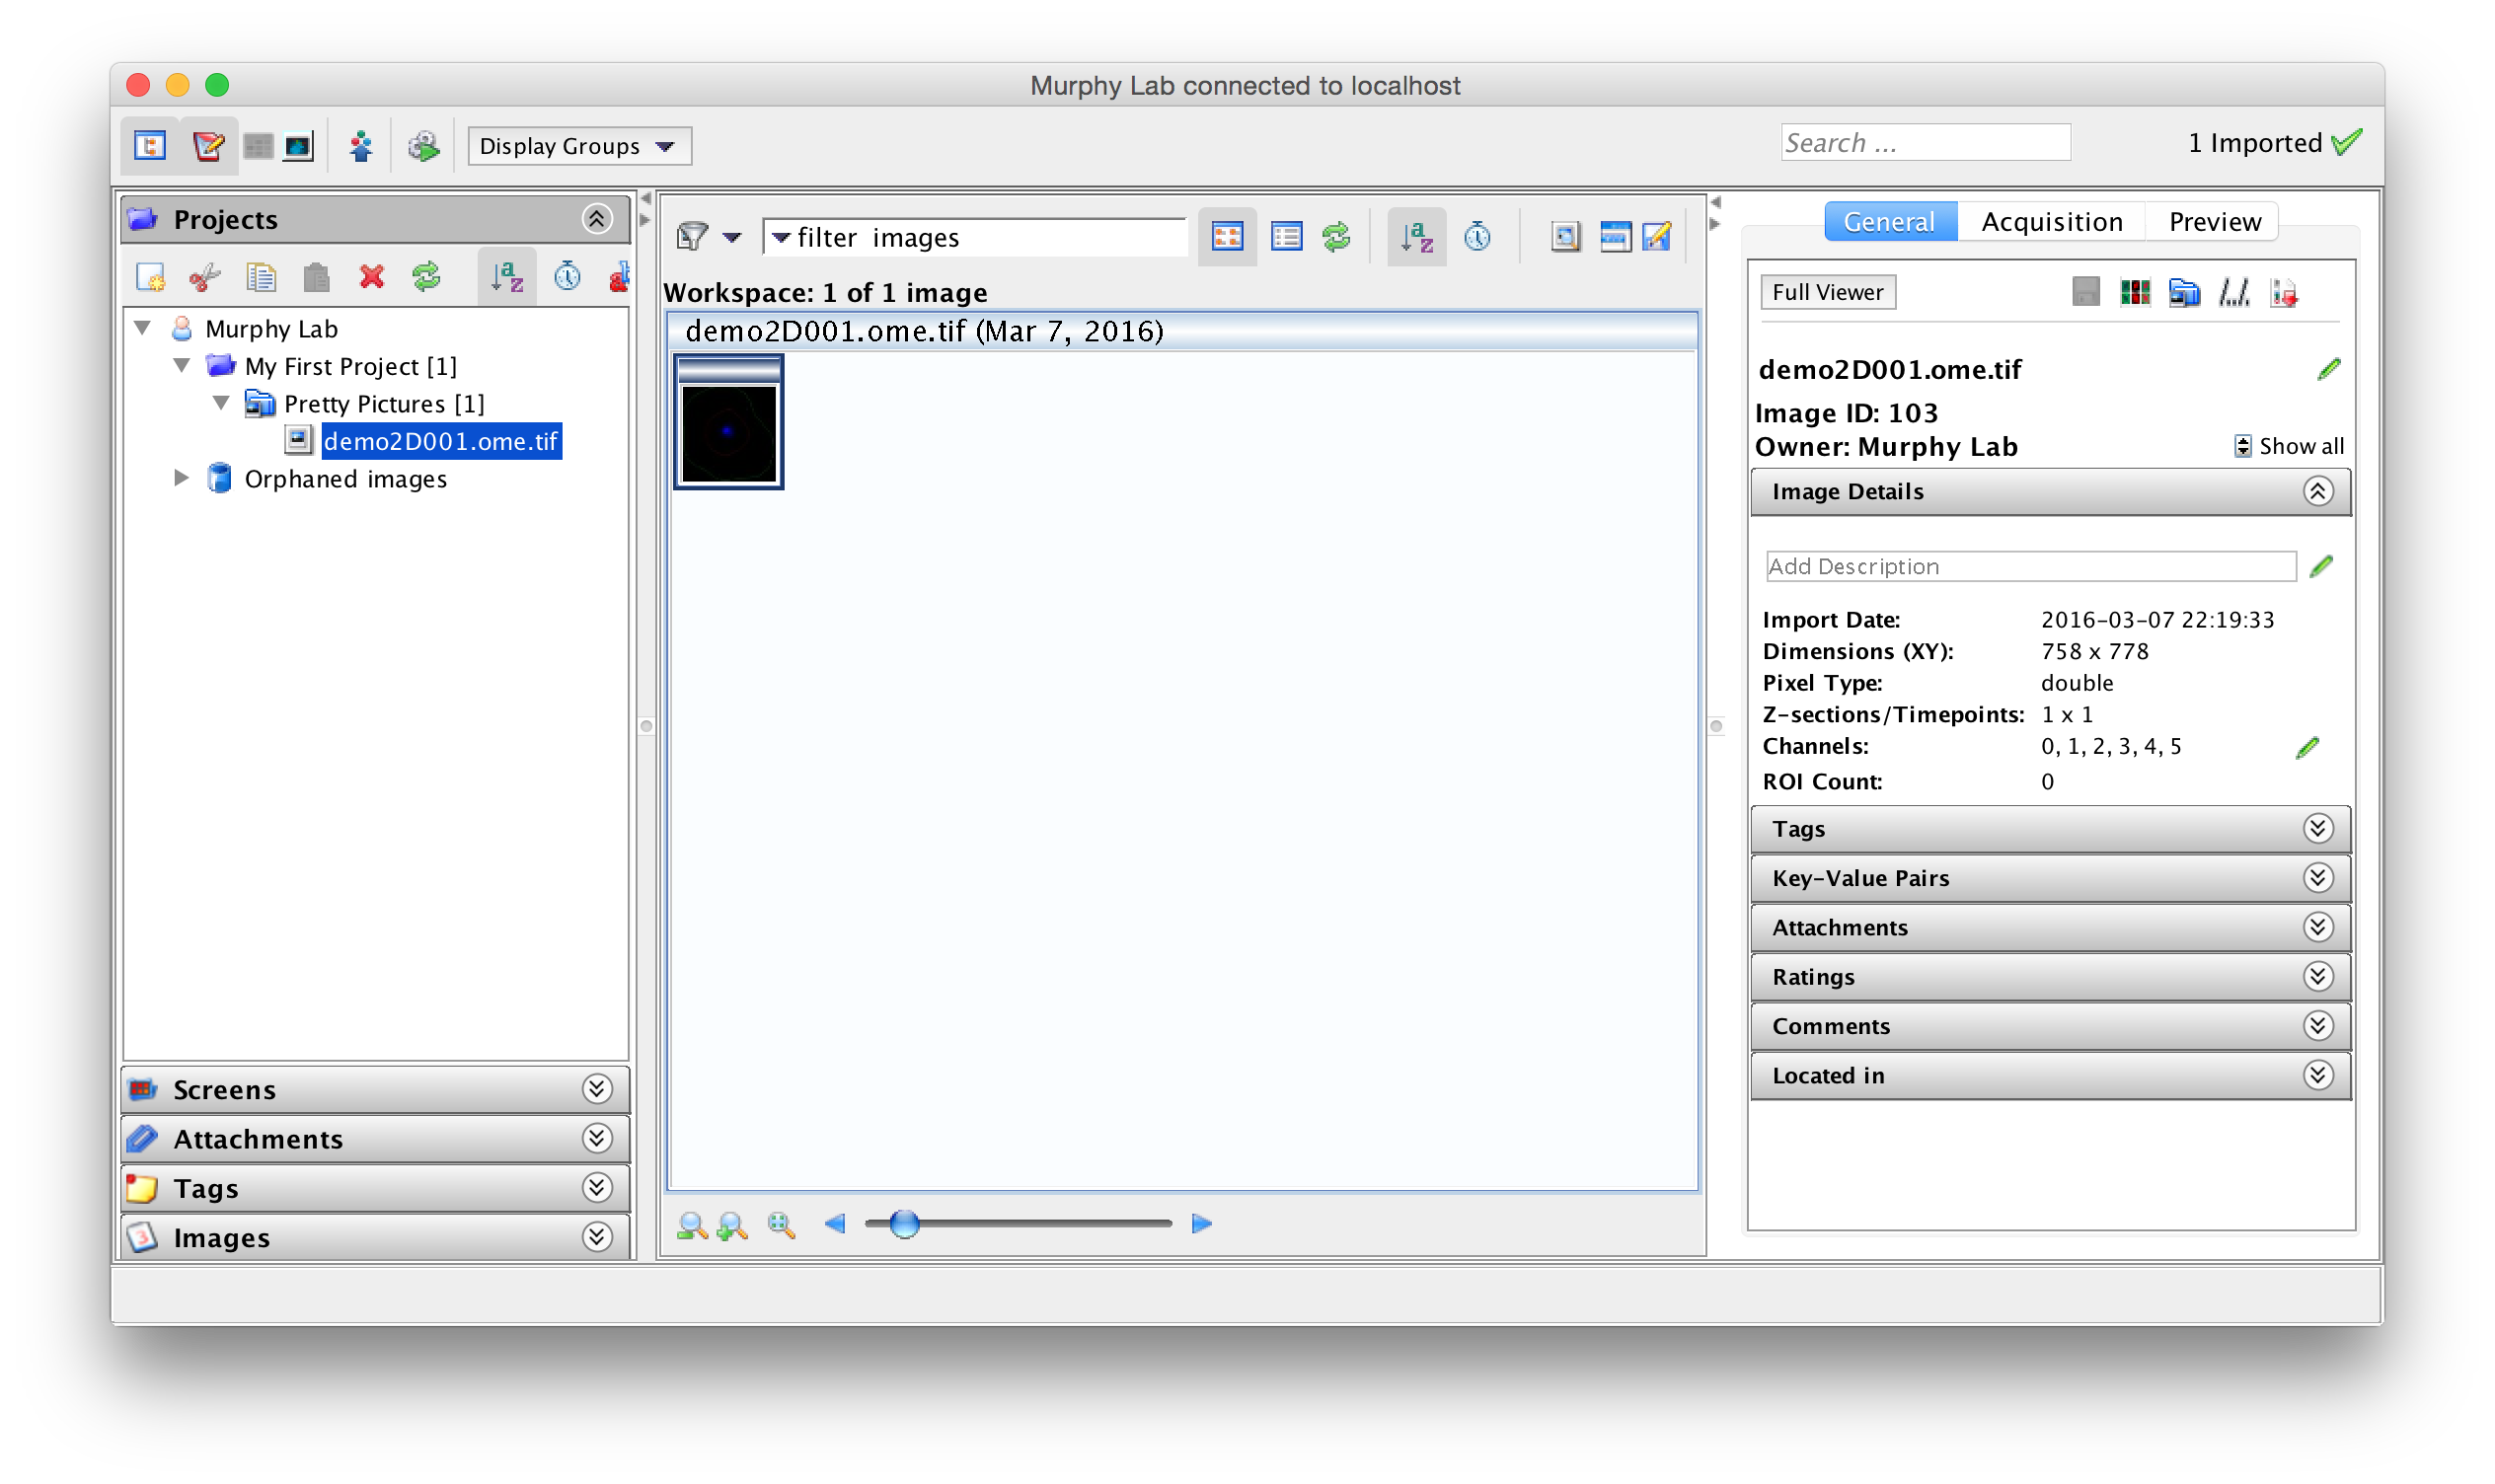Click the table/list view icon

point(1286,237)
